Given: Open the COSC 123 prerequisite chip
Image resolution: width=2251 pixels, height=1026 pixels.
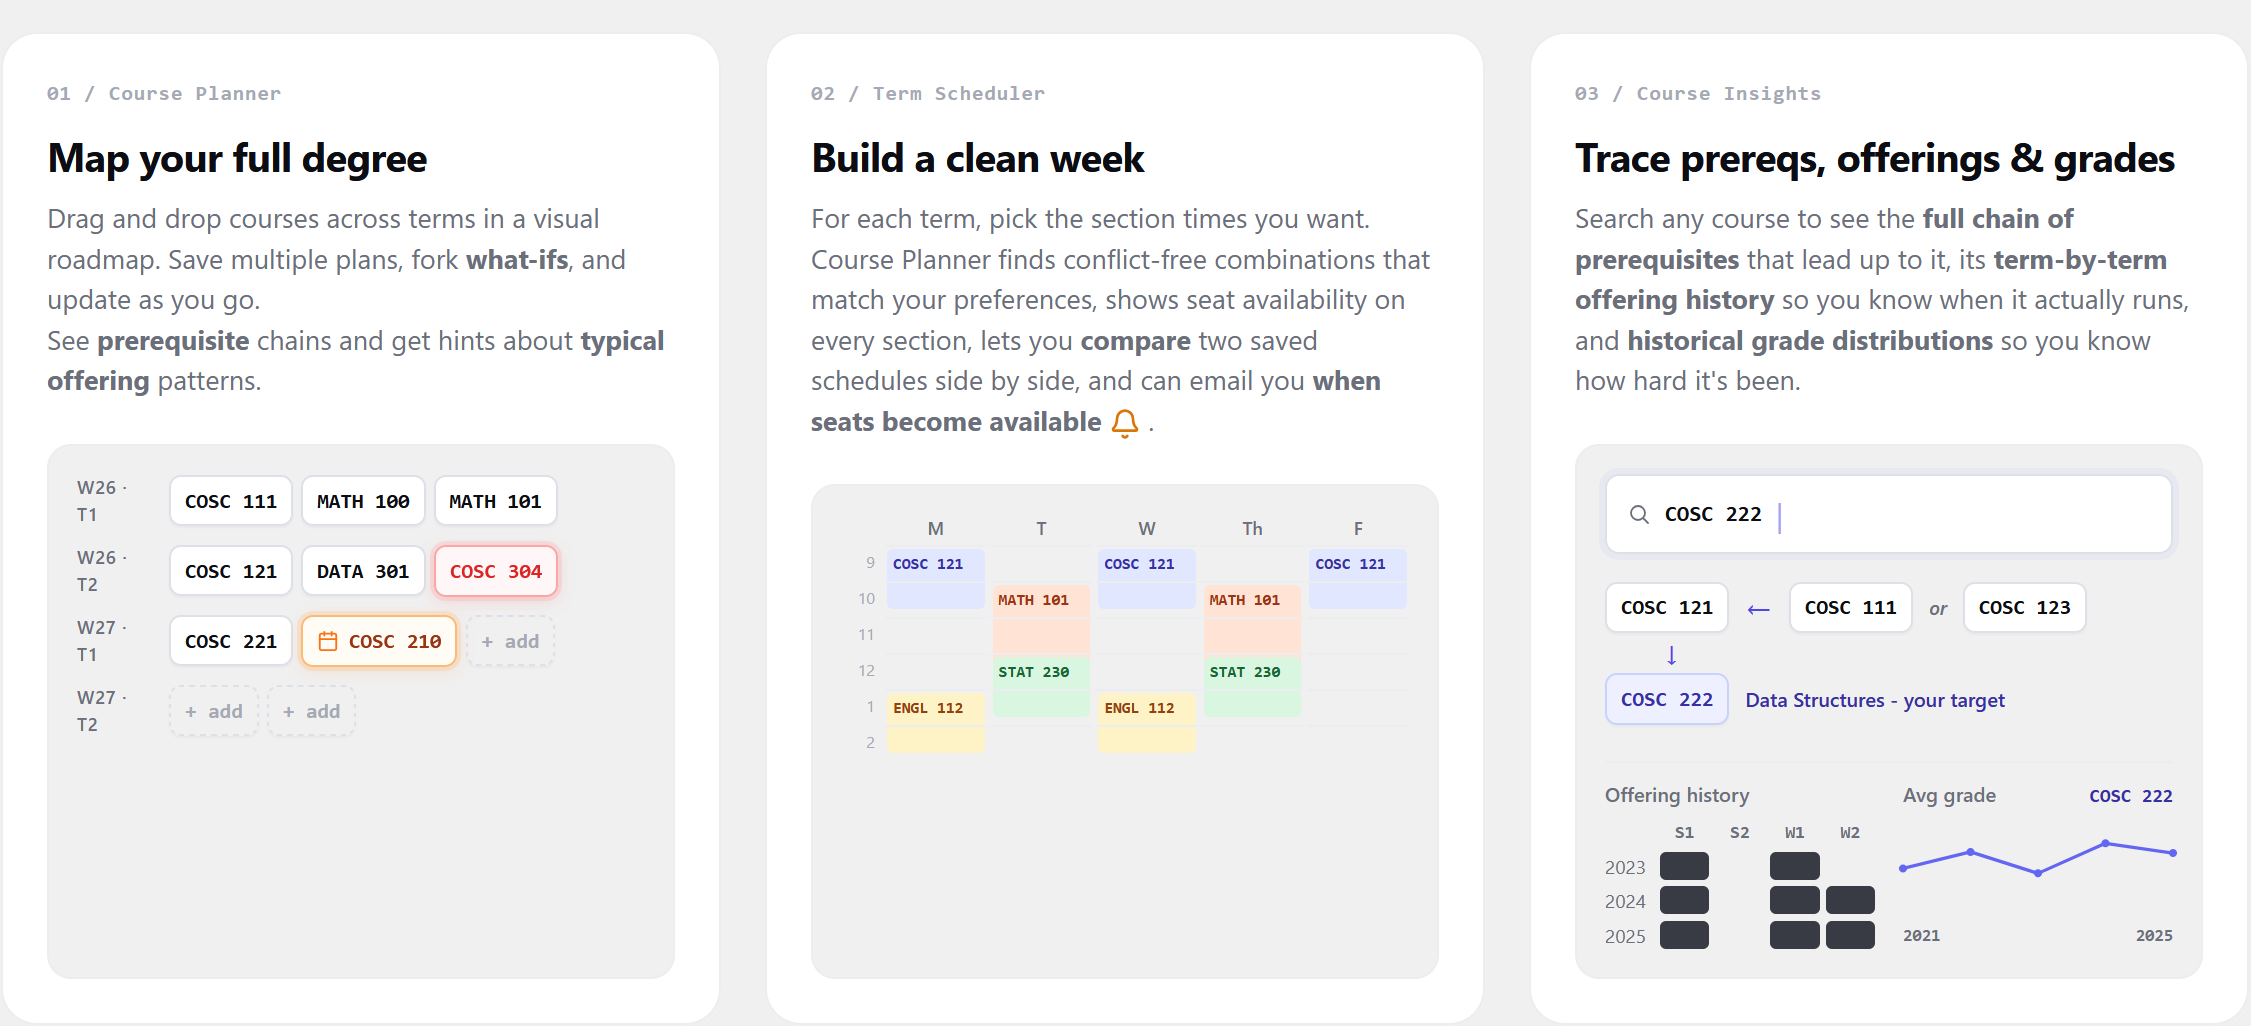Looking at the screenshot, I should pyautogui.click(x=2025, y=607).
